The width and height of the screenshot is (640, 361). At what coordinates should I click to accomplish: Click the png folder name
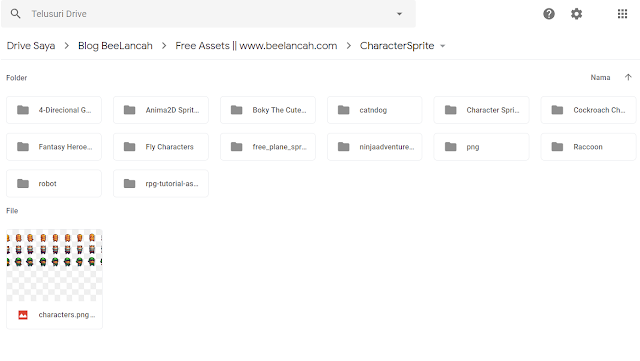[x=473, y=147]
